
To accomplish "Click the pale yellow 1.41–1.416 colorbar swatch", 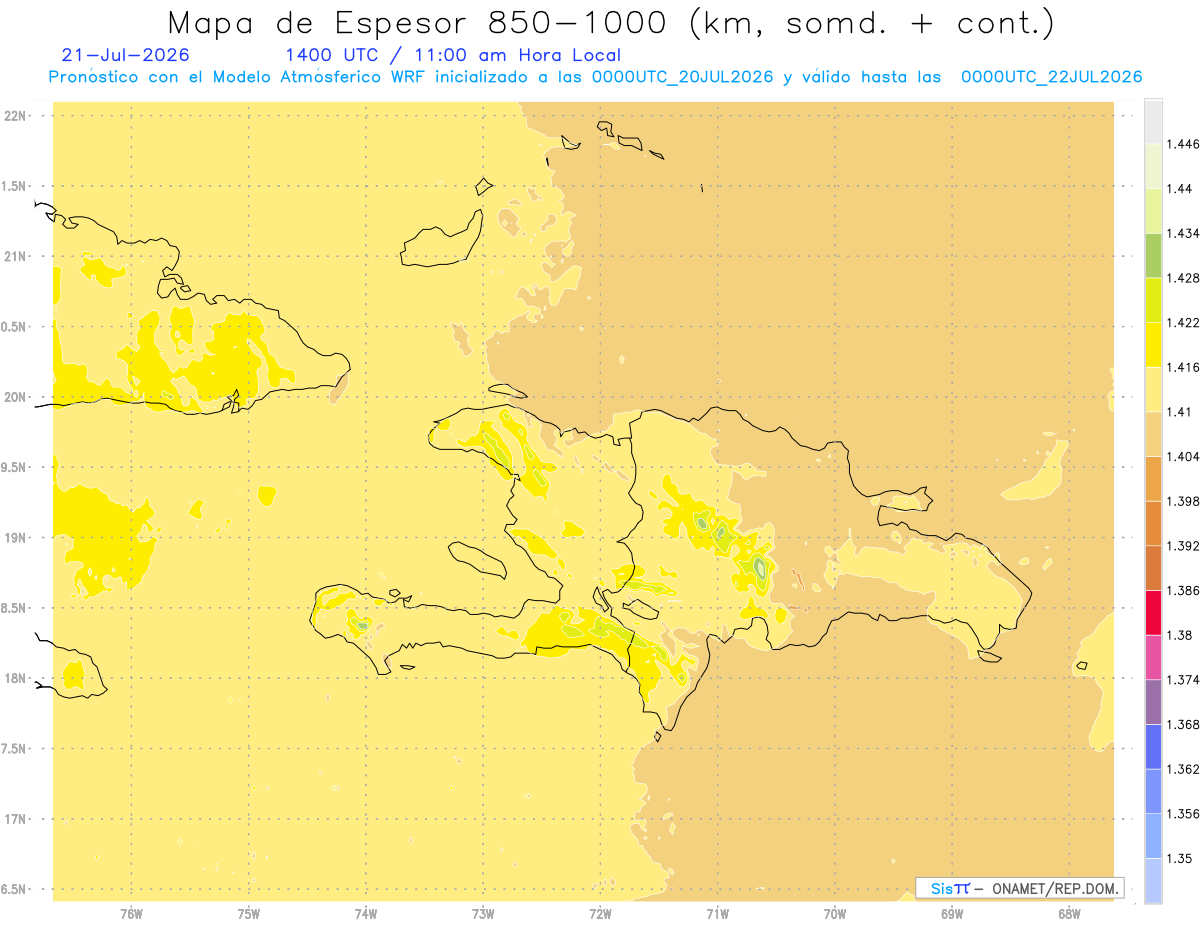I will pos(1153,389).
